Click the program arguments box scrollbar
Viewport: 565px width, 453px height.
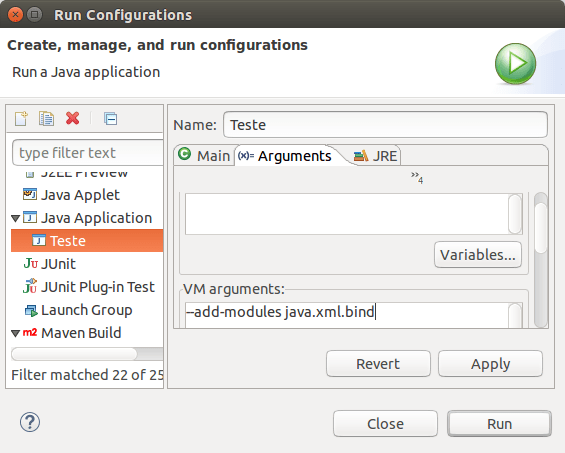[515, 214]
